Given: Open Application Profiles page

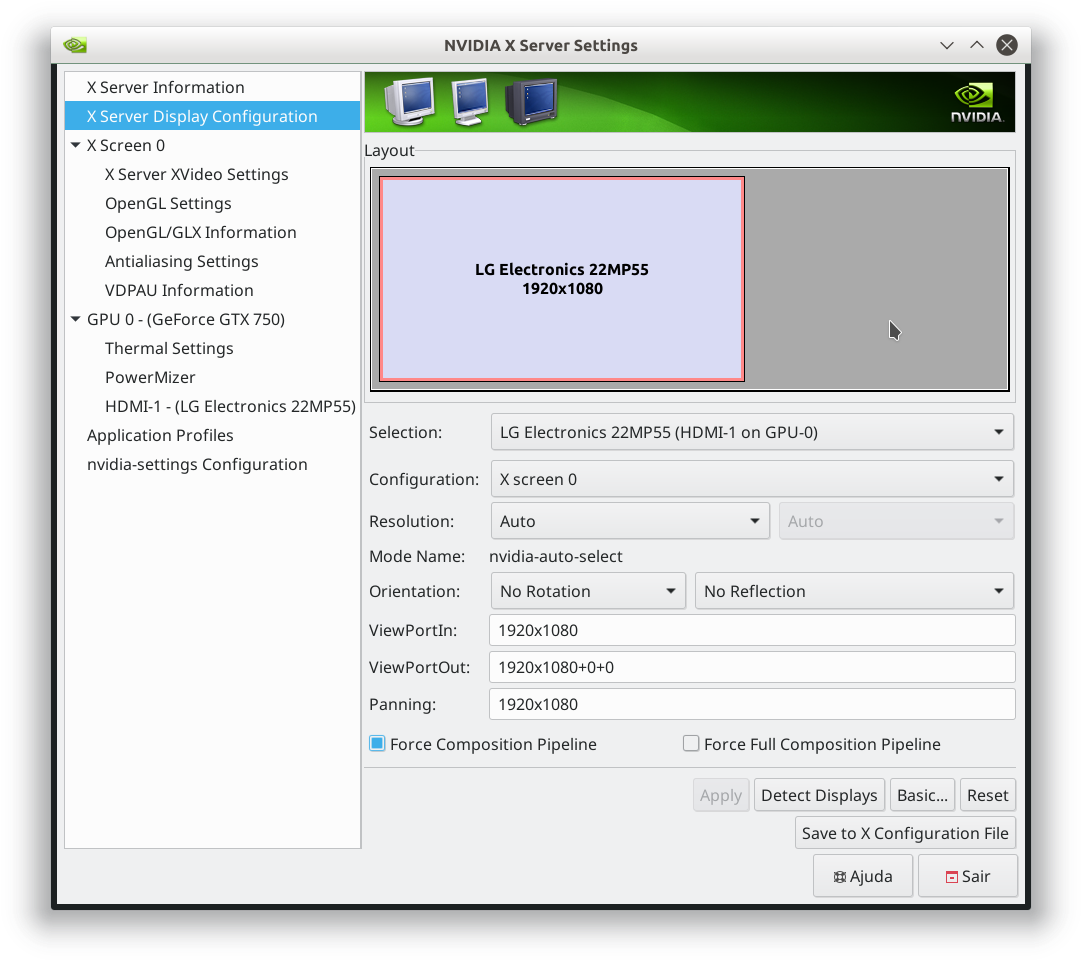Looking at the screenshot, I should (x=160, y=435).
